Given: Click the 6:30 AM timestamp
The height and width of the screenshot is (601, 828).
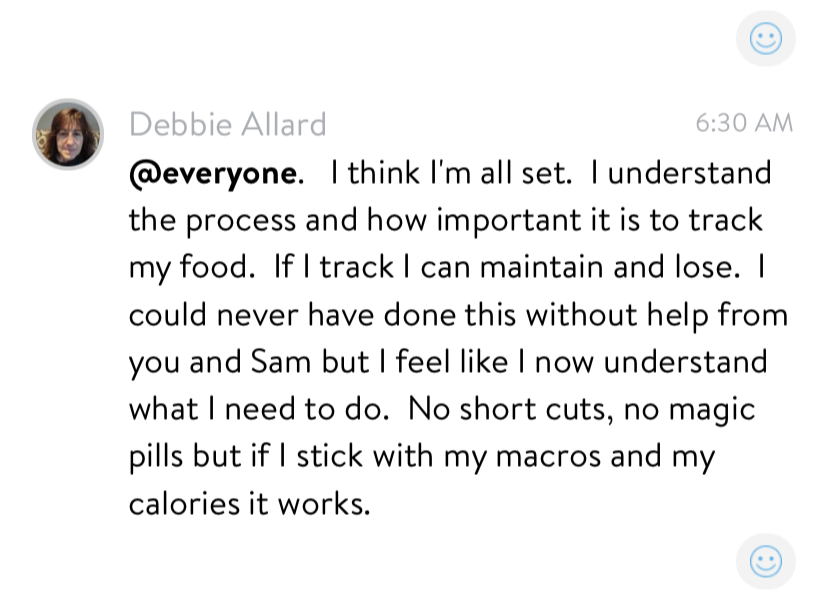Looking at the screenshot, I should point(743,124).
